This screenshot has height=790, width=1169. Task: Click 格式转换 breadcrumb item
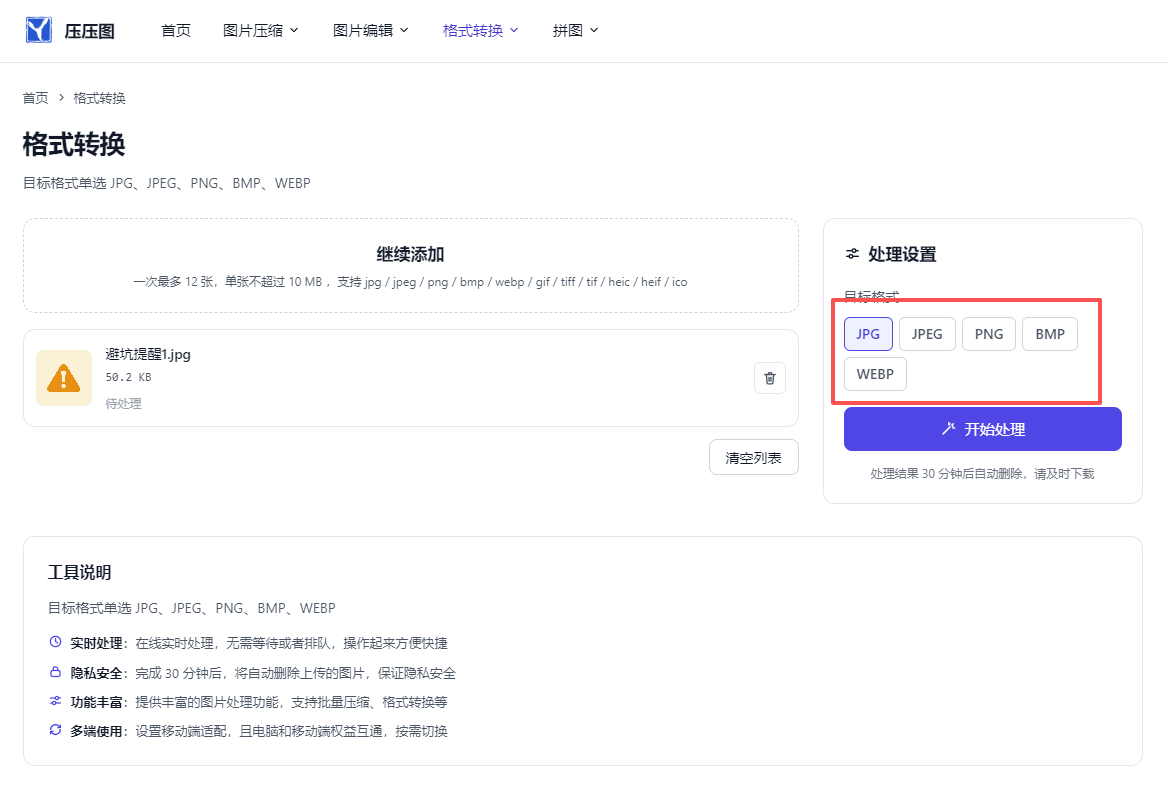click(99, 98)
